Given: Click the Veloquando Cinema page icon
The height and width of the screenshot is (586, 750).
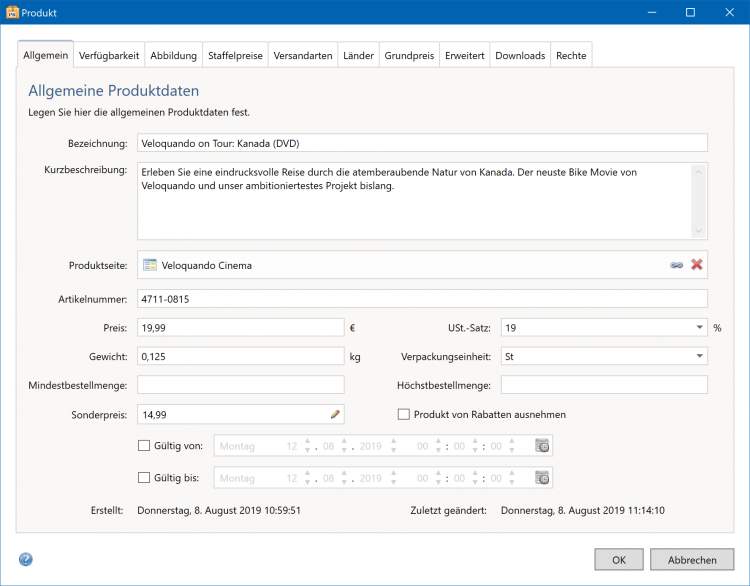Looking at the screenshot, I should point(150,265).
